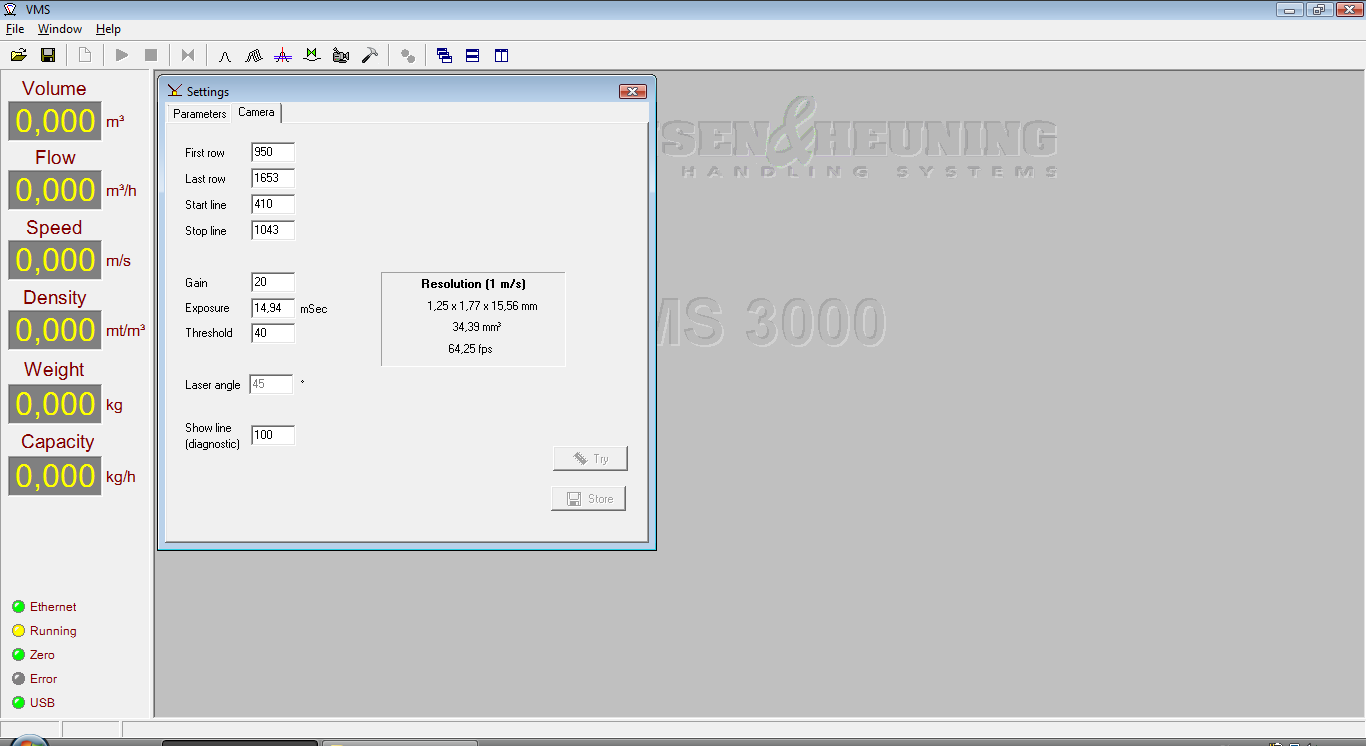Image resolution: width=1366 pixels, height=746 pixels.
Task: Save using the floppy disk icon
Action: pyautogui.click(x=47, y=56)
